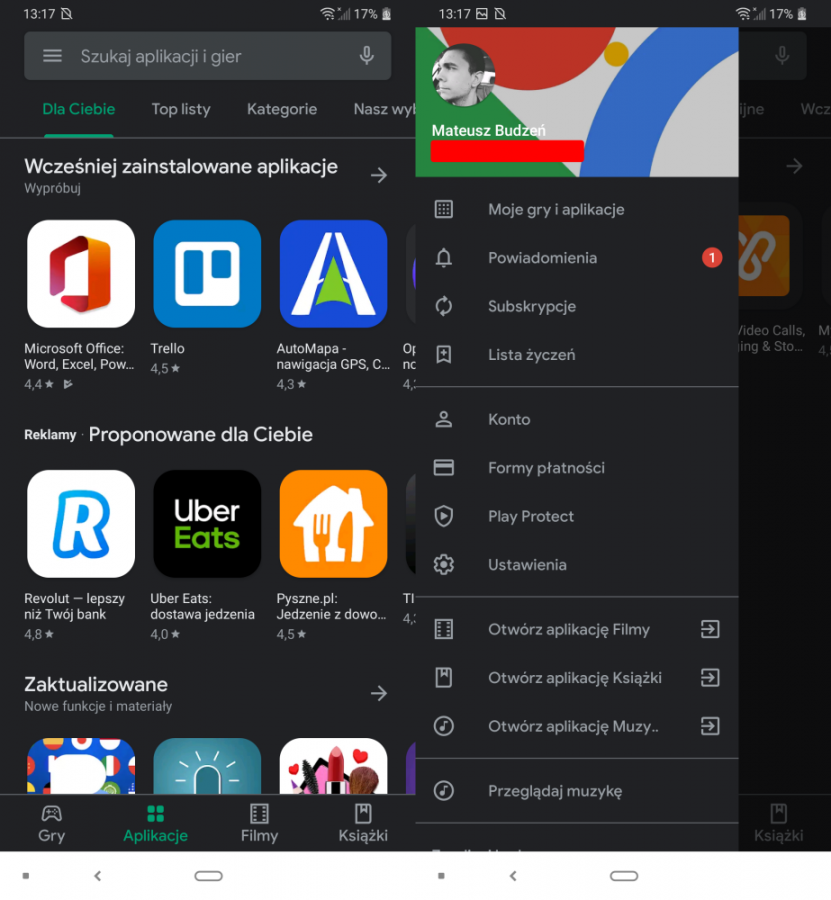Tap the dimmed arrow behind the drawer
Image resolution: width=831 pixels, height=900 pixels.
(794, 166)
